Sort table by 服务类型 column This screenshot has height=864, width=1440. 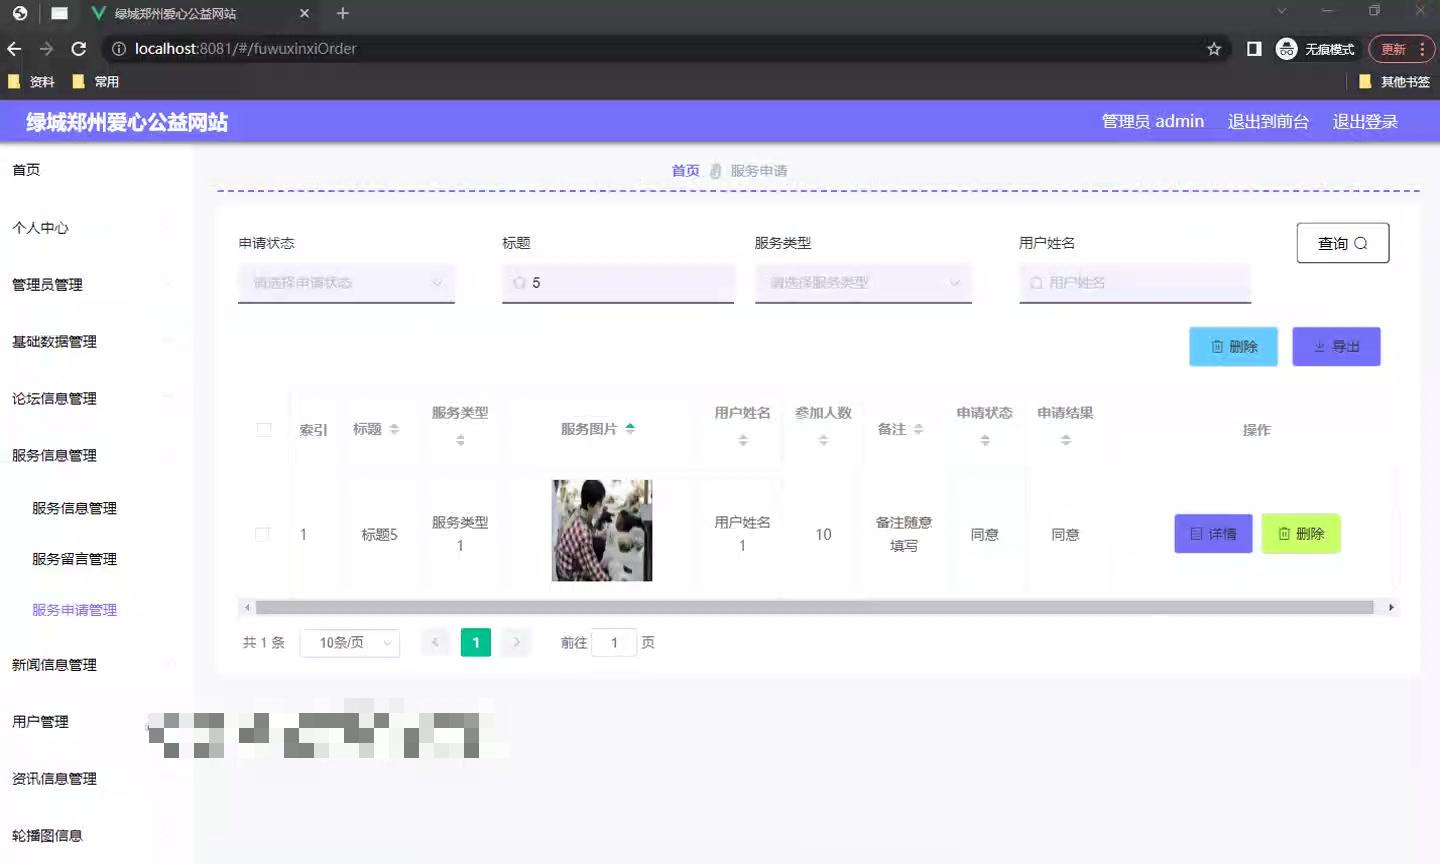click(x=460, y=440)
